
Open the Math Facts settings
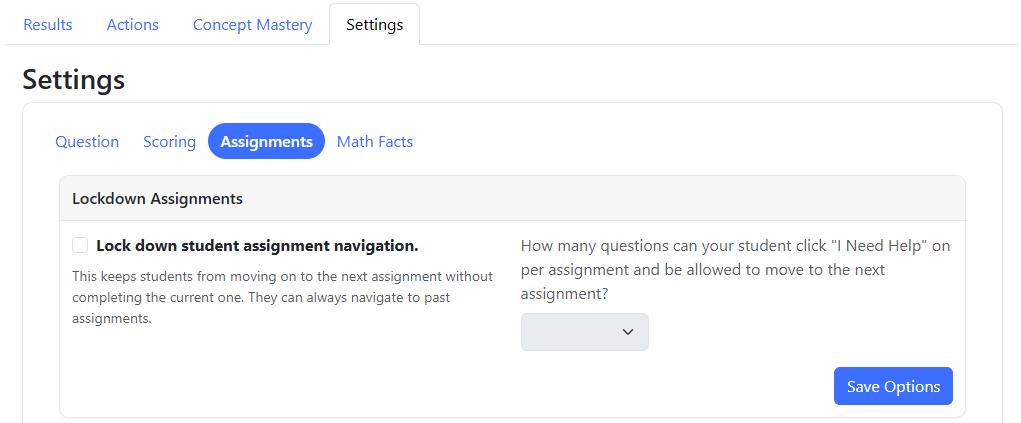tap(375, 141)
